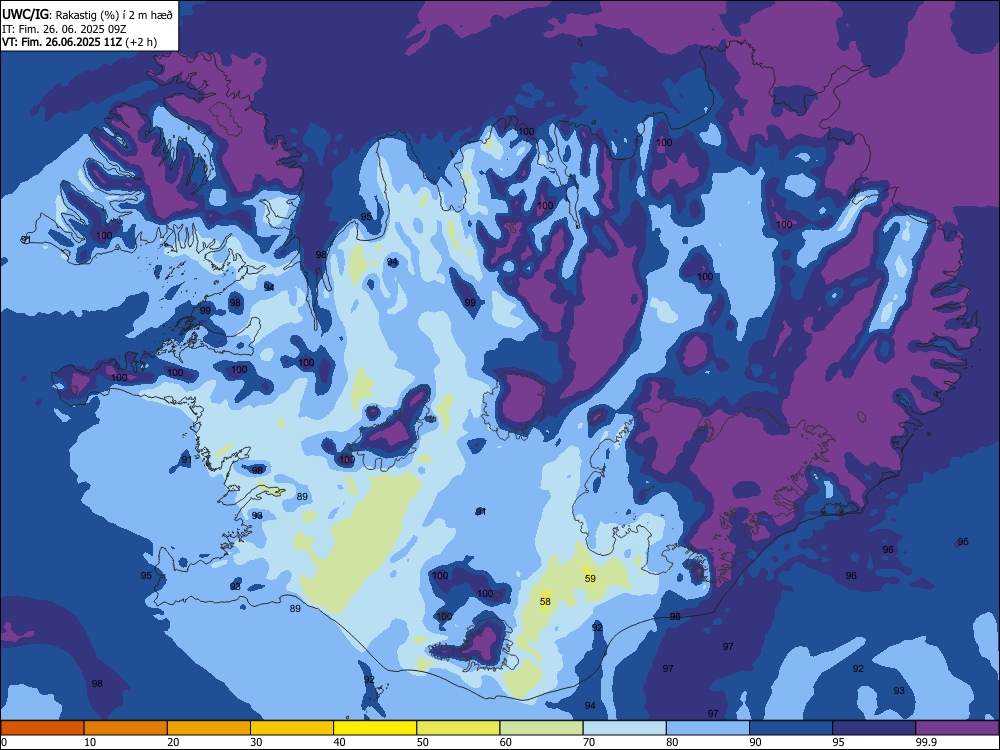
Task: Click the purple legend swatch above 99.9
Action: pyautogui.click(x=957, y=728)
